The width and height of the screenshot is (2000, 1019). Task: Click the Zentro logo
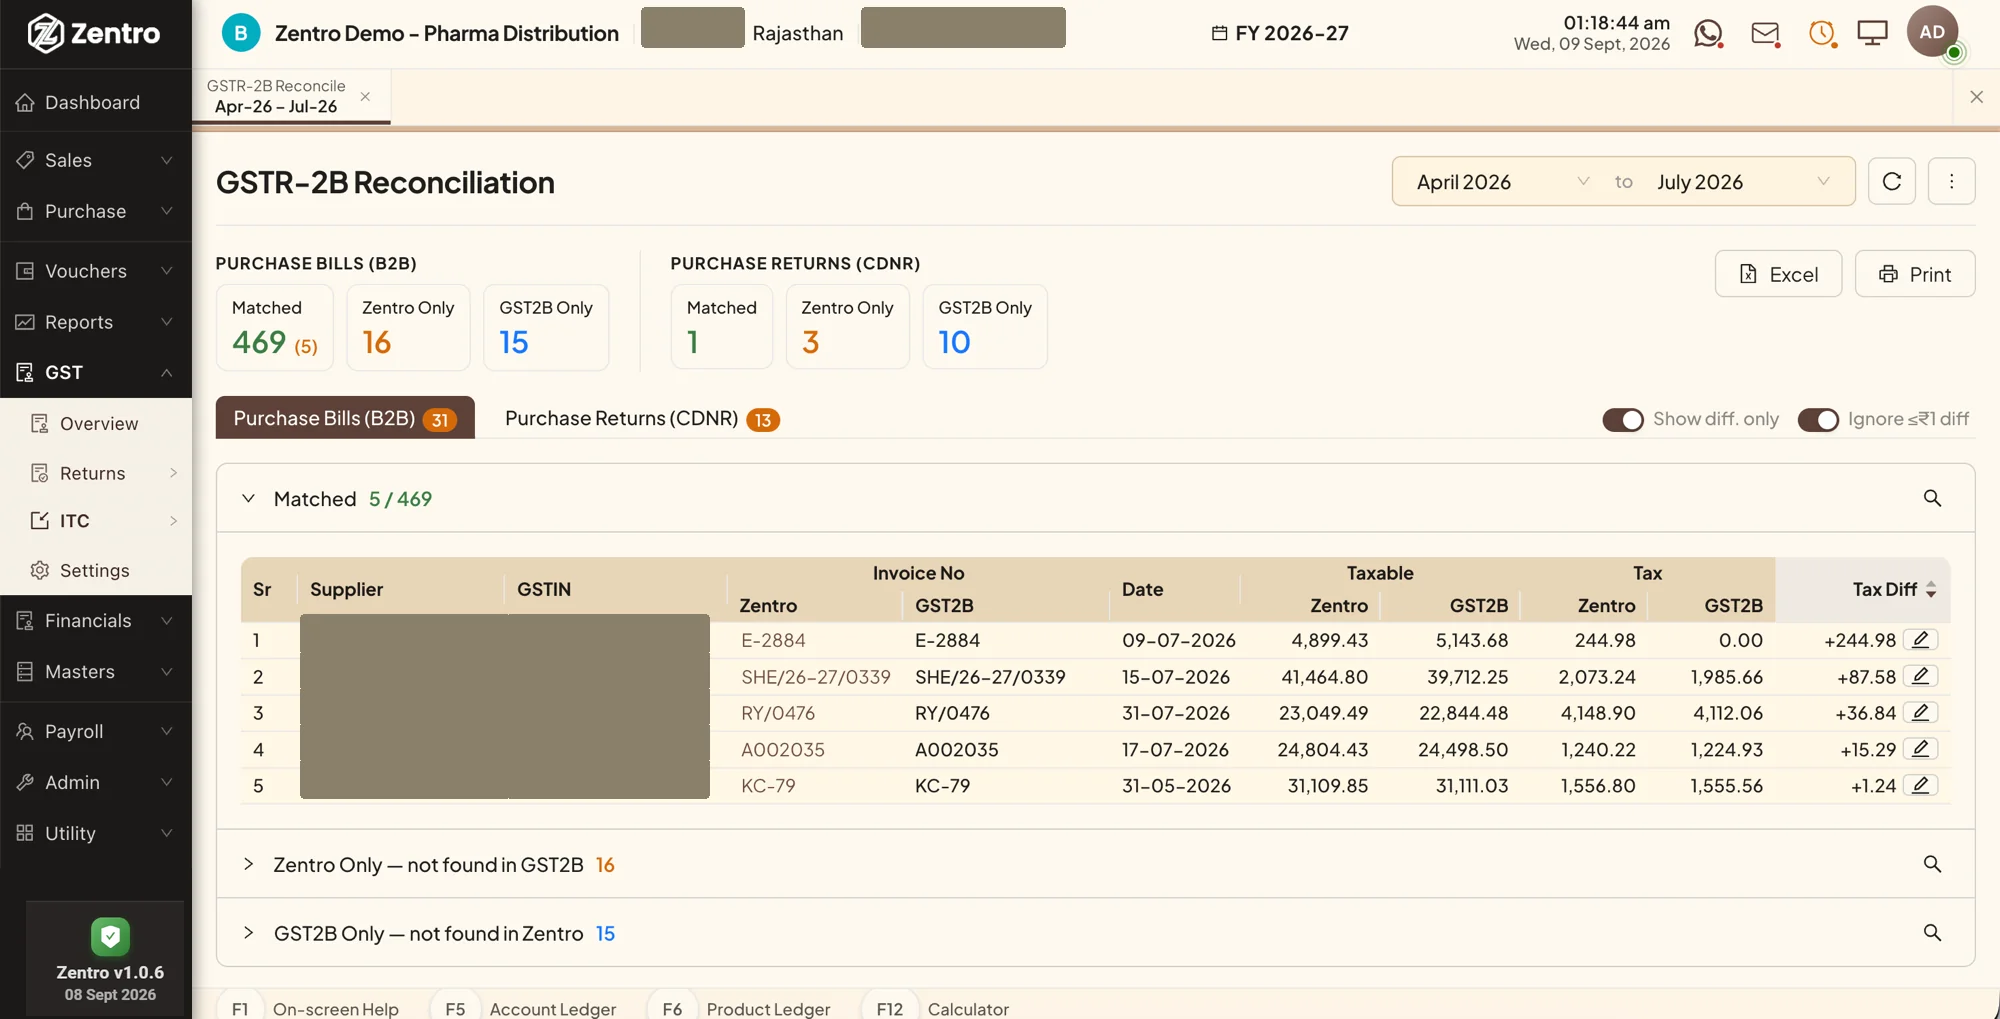click(94, 33)
